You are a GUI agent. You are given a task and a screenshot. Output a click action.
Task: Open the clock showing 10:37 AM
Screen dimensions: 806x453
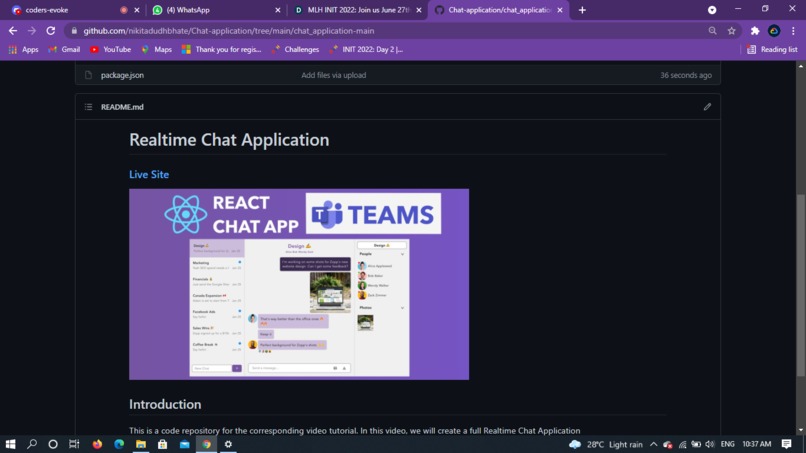[x=757, y=444]
